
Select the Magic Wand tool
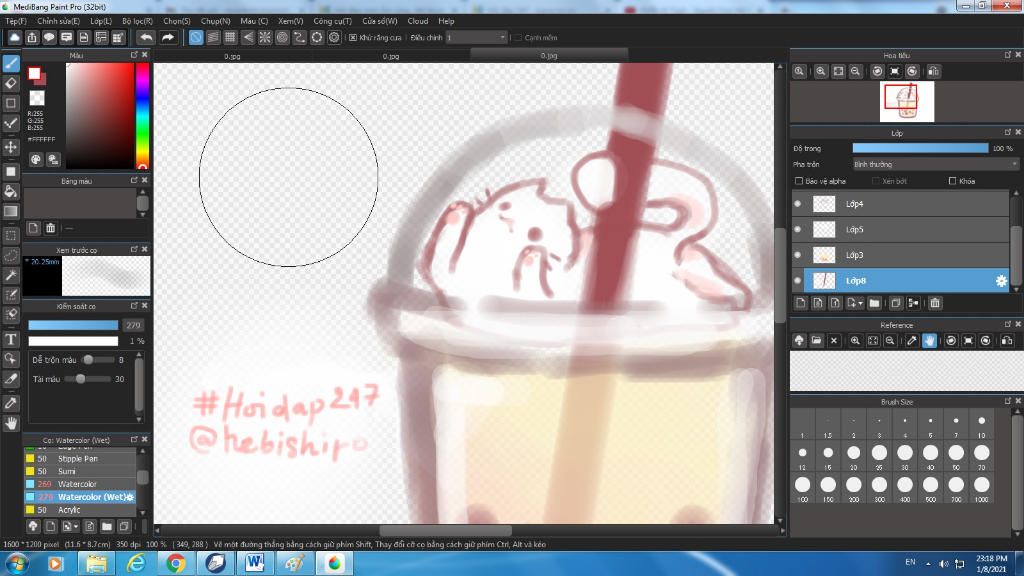coord(10,276)
